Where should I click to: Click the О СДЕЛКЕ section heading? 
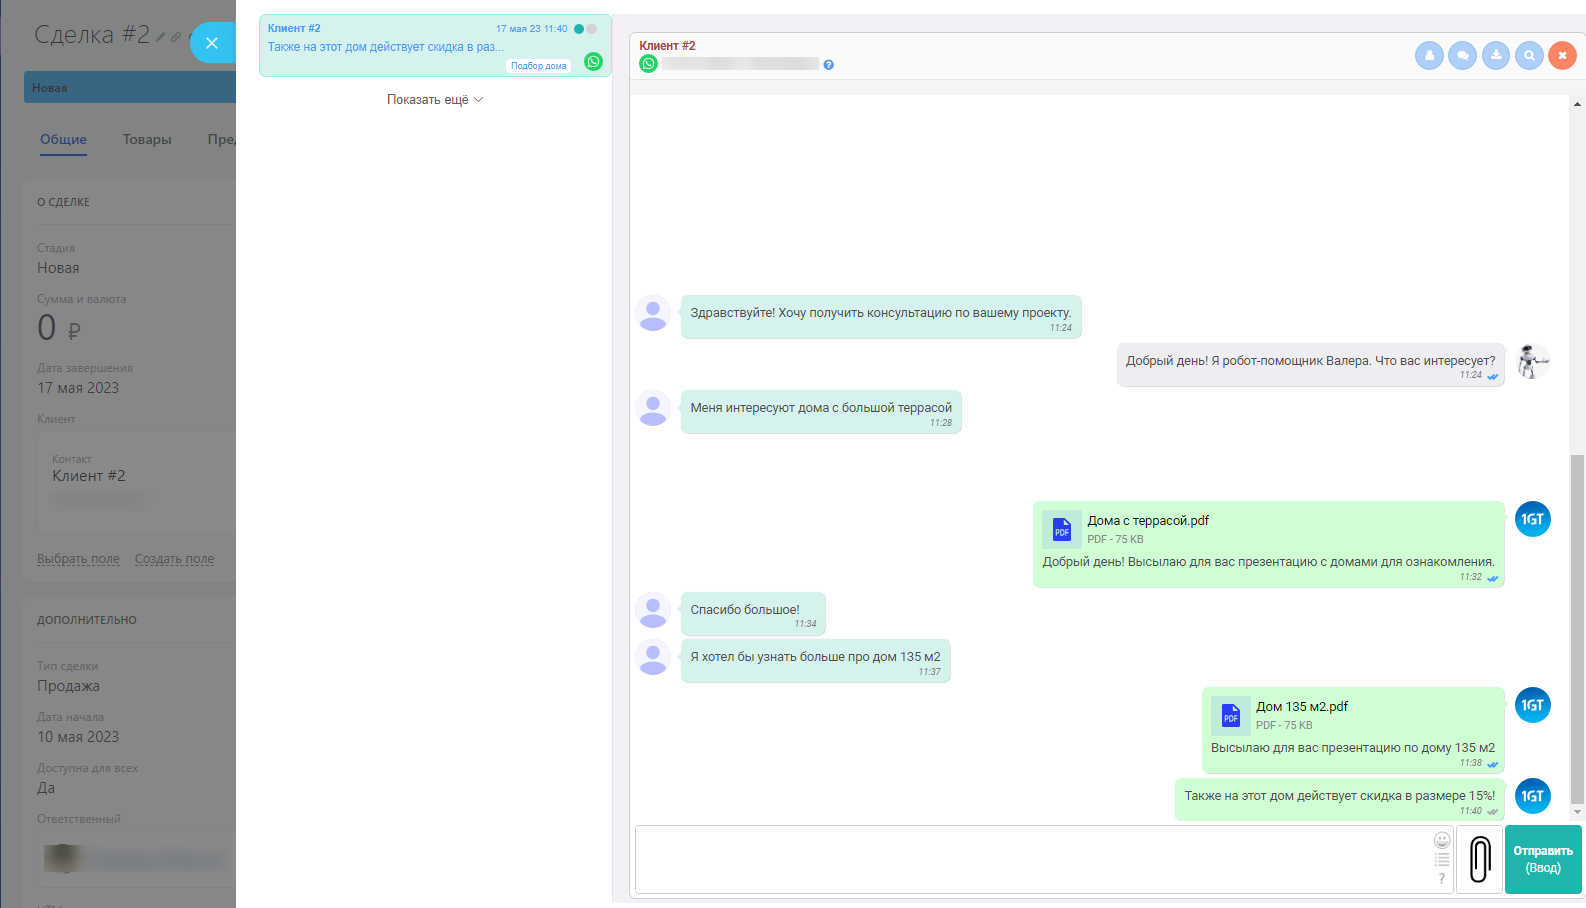(x=64, y=202)
